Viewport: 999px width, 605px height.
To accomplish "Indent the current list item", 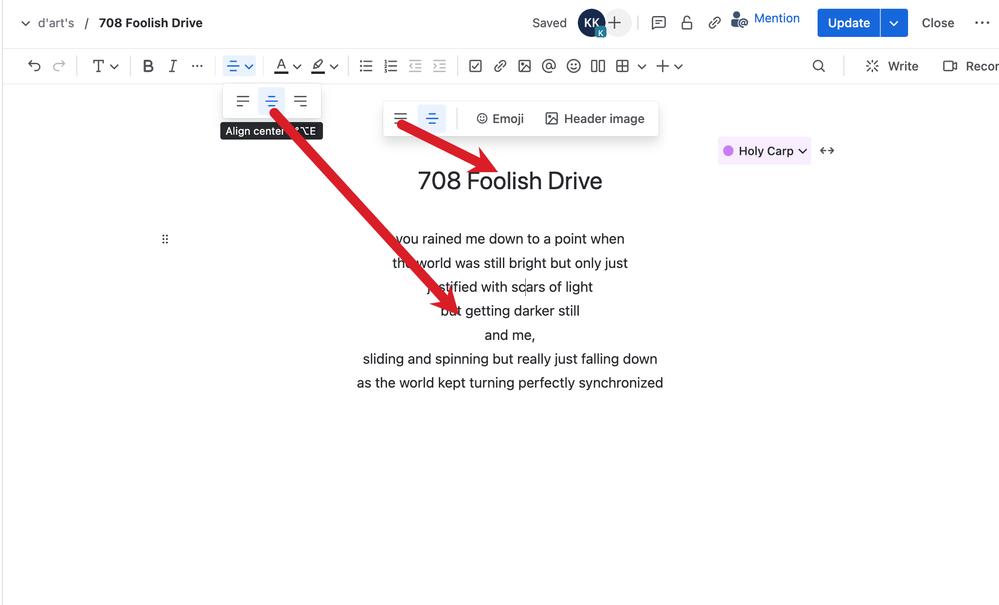I will pyautogui.click(x=440, y=66).
